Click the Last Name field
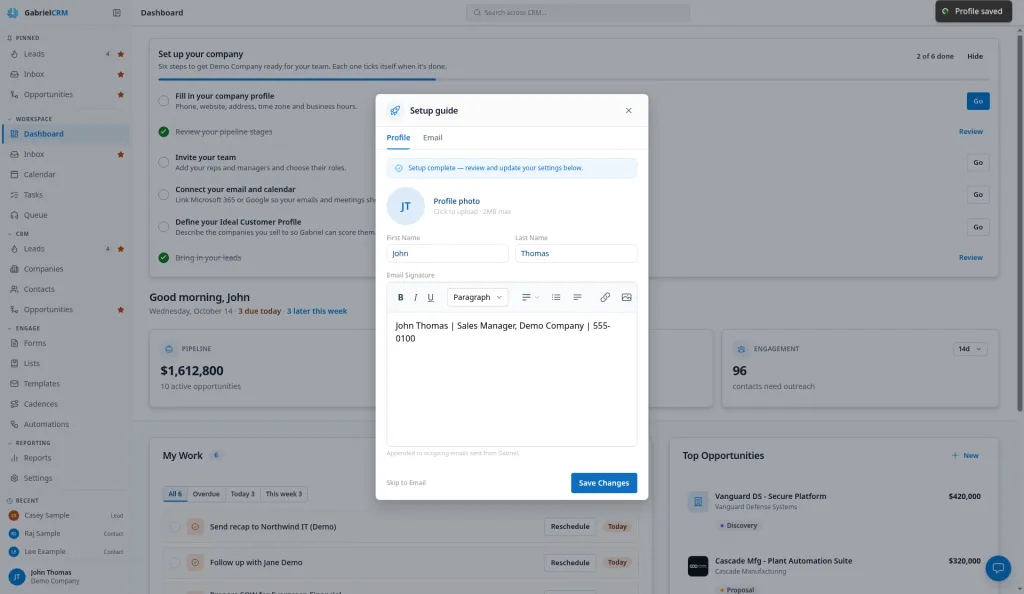The height and width of the screenshot is (594, 1024). pos(576,253)
